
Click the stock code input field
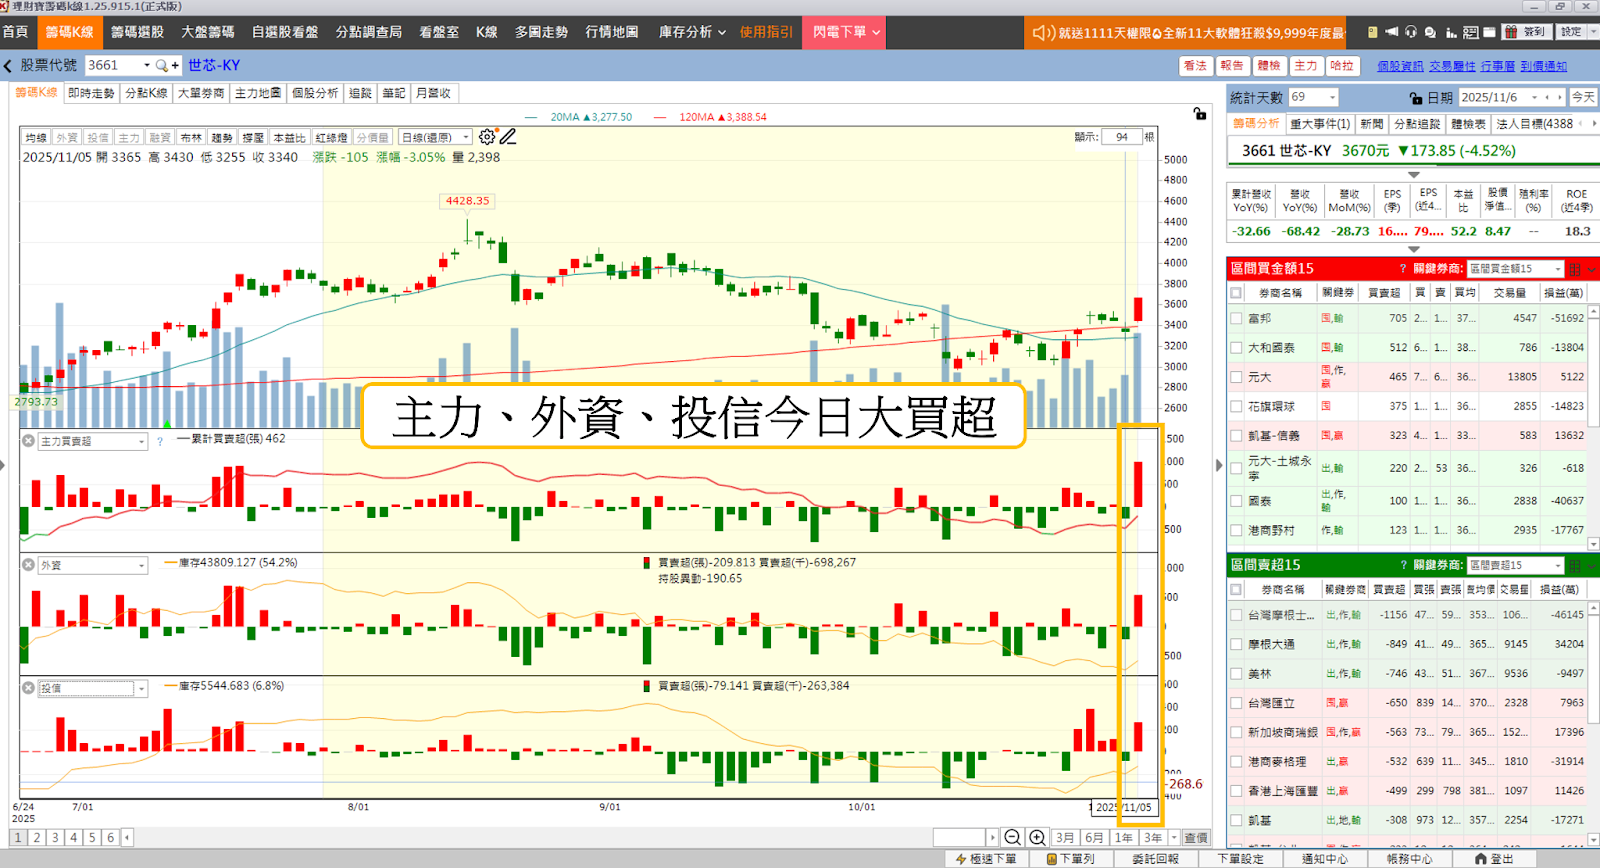(x=113, y=66)
